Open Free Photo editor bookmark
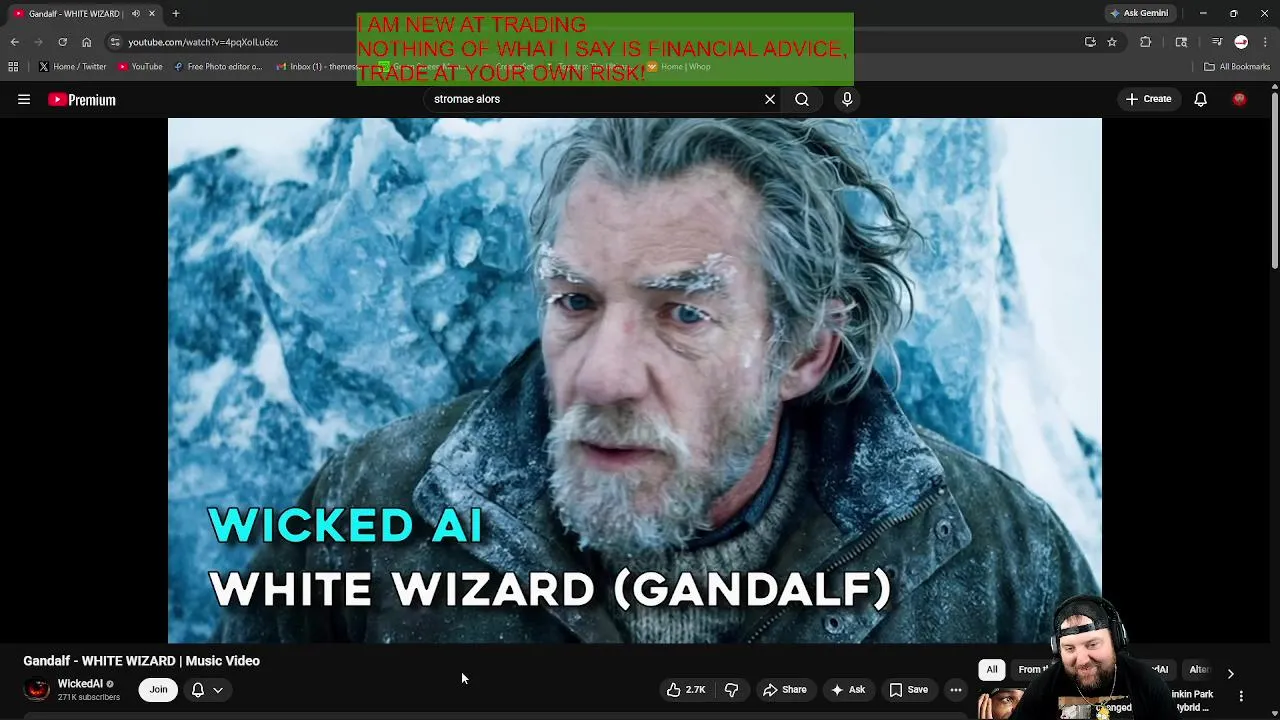This screenshot has height=720, width=1280. point(218,67)
